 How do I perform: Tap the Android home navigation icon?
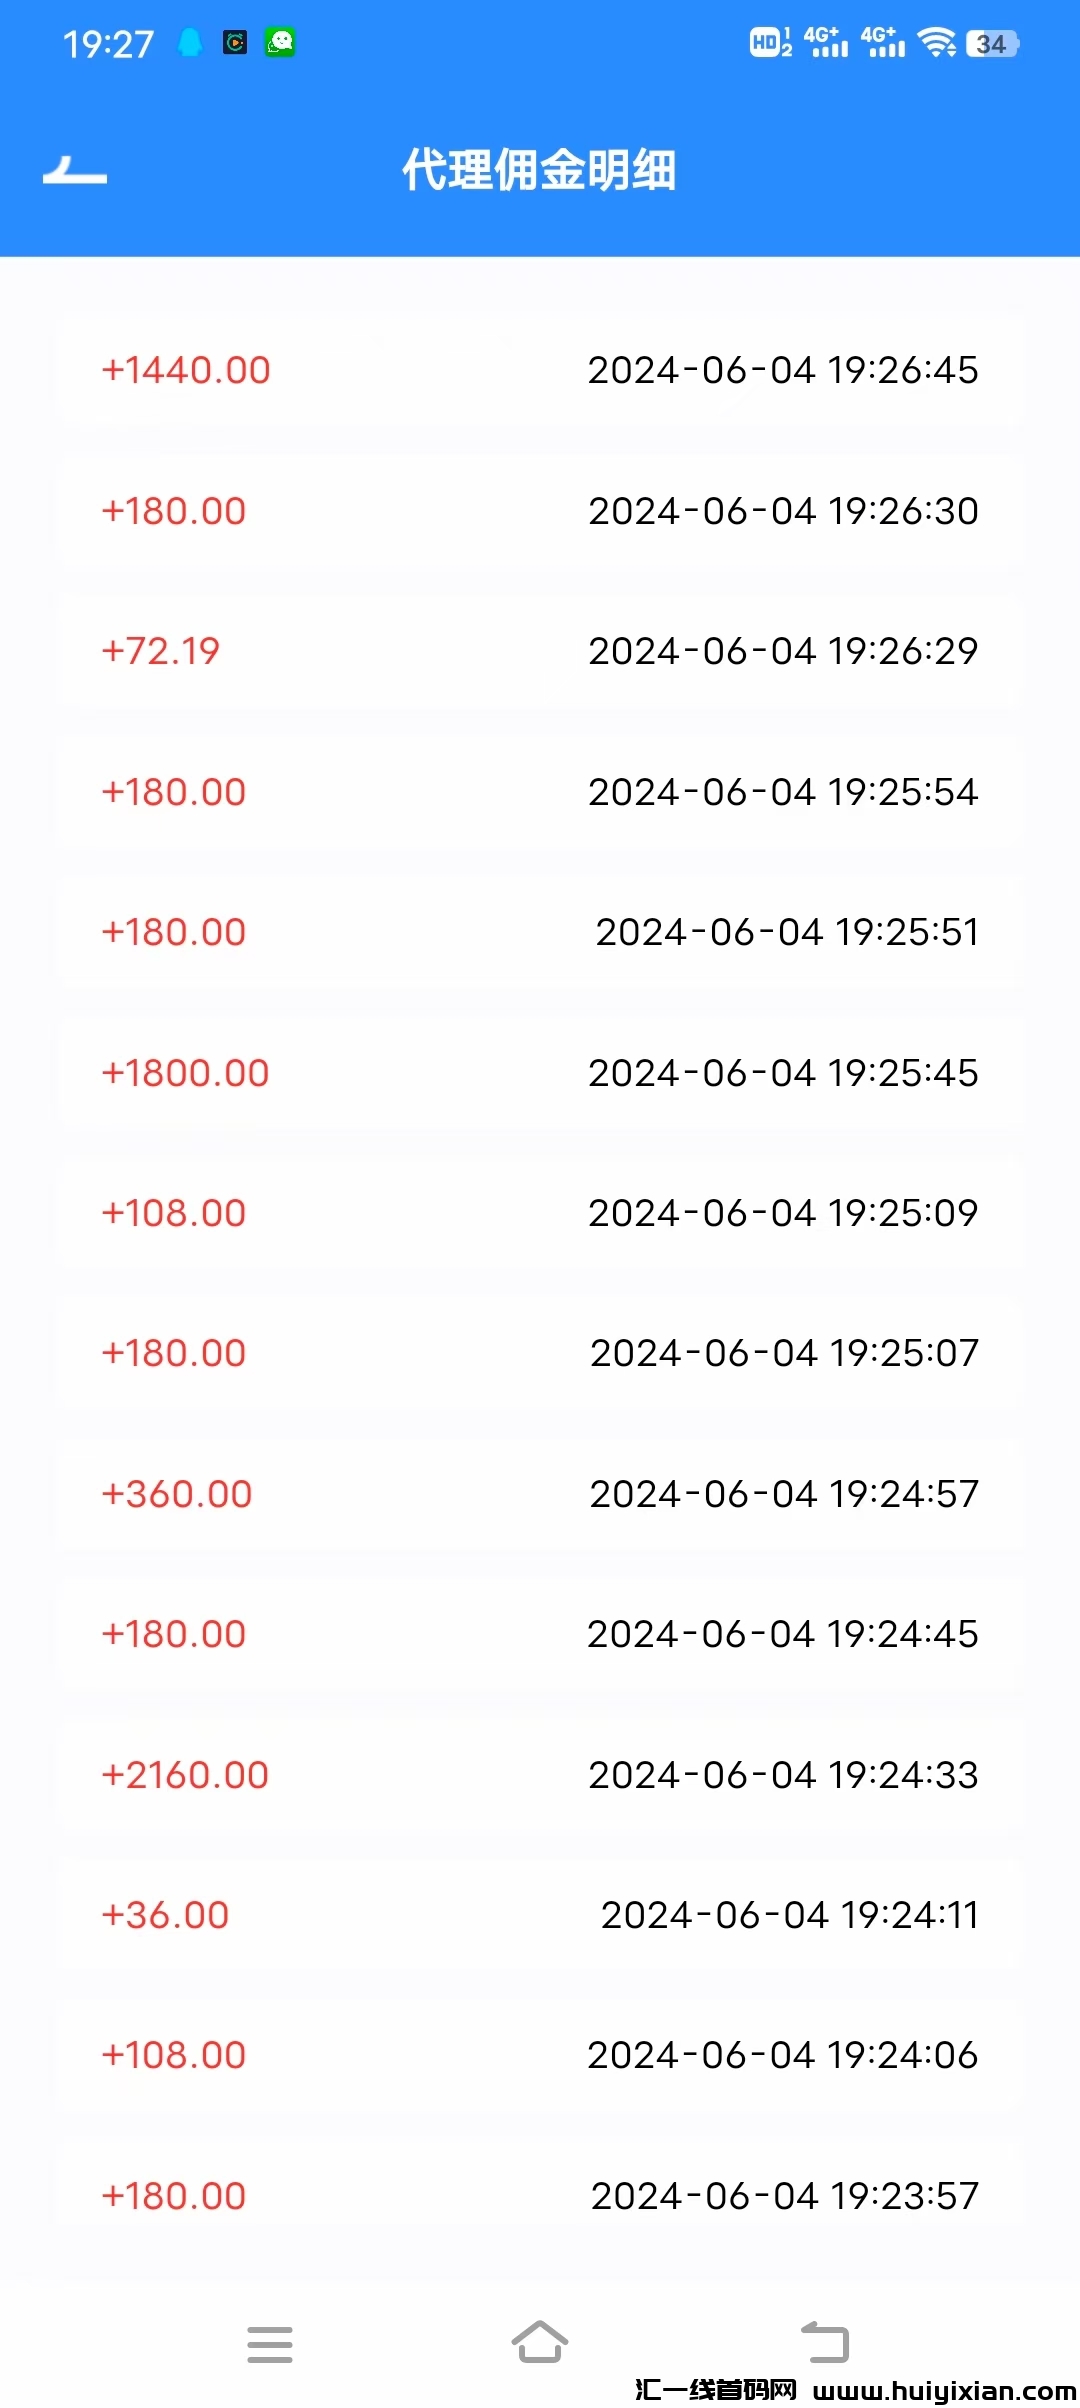point(539,2343)
